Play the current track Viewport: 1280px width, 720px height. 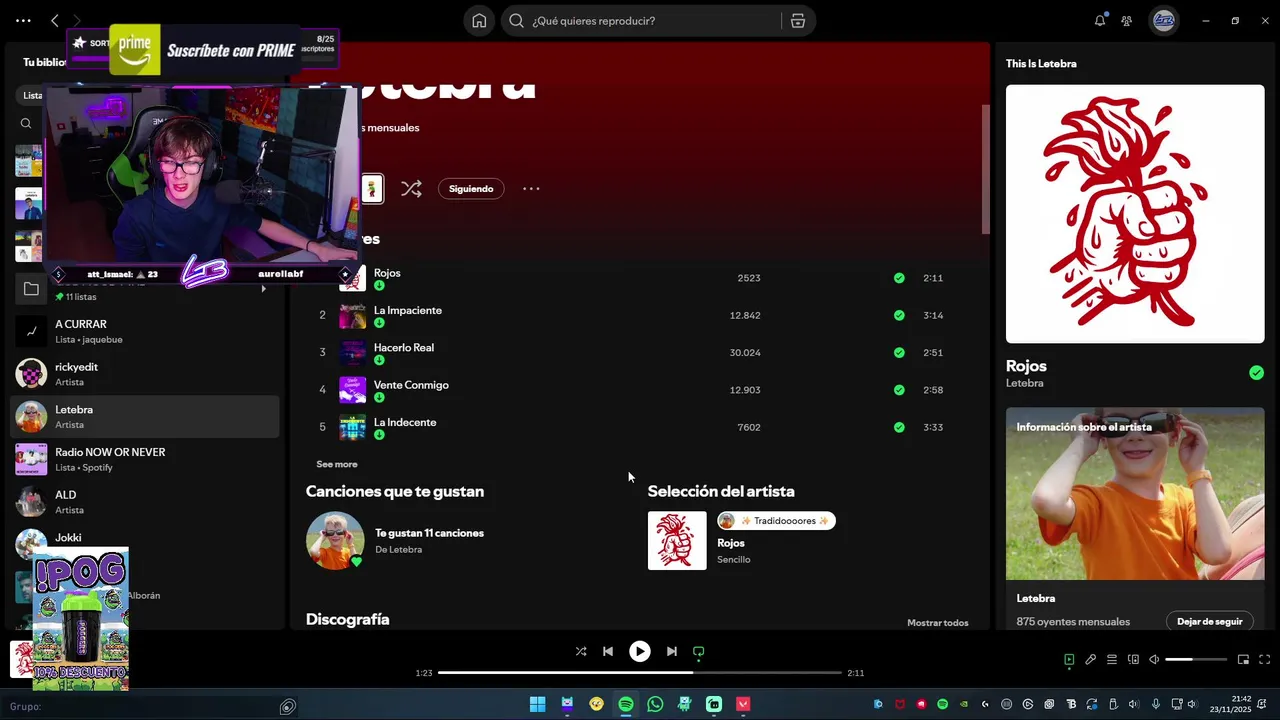pos(639,651)
